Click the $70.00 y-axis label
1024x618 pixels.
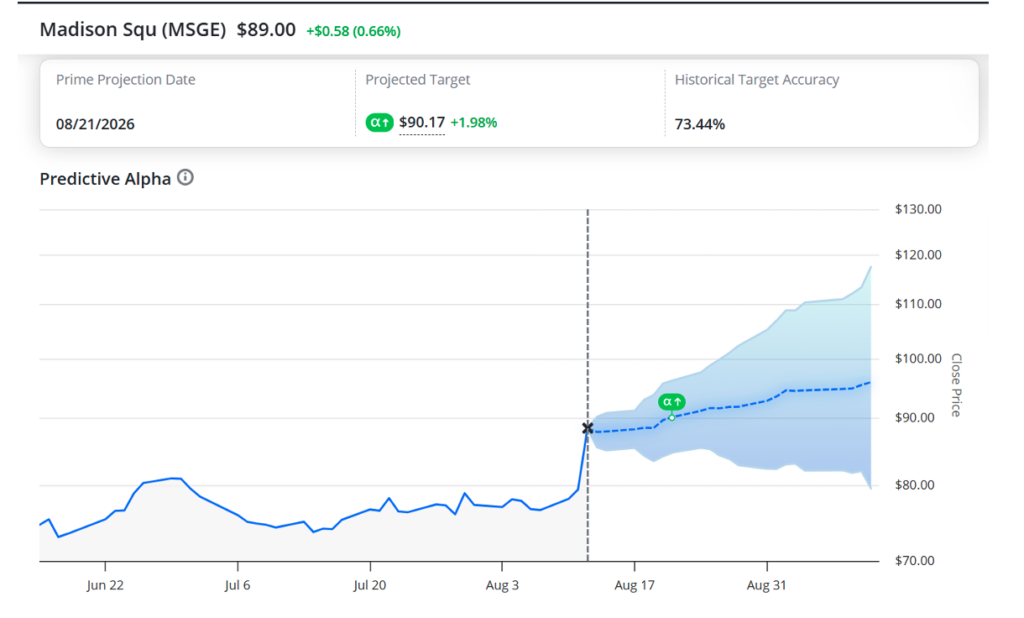point(915,561)
